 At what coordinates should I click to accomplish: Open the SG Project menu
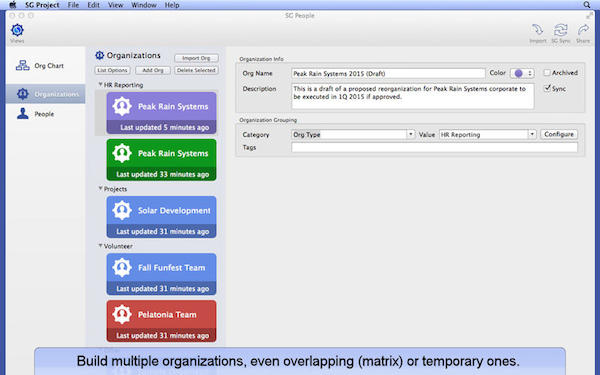pyautogui.click(x=42, y=5)
